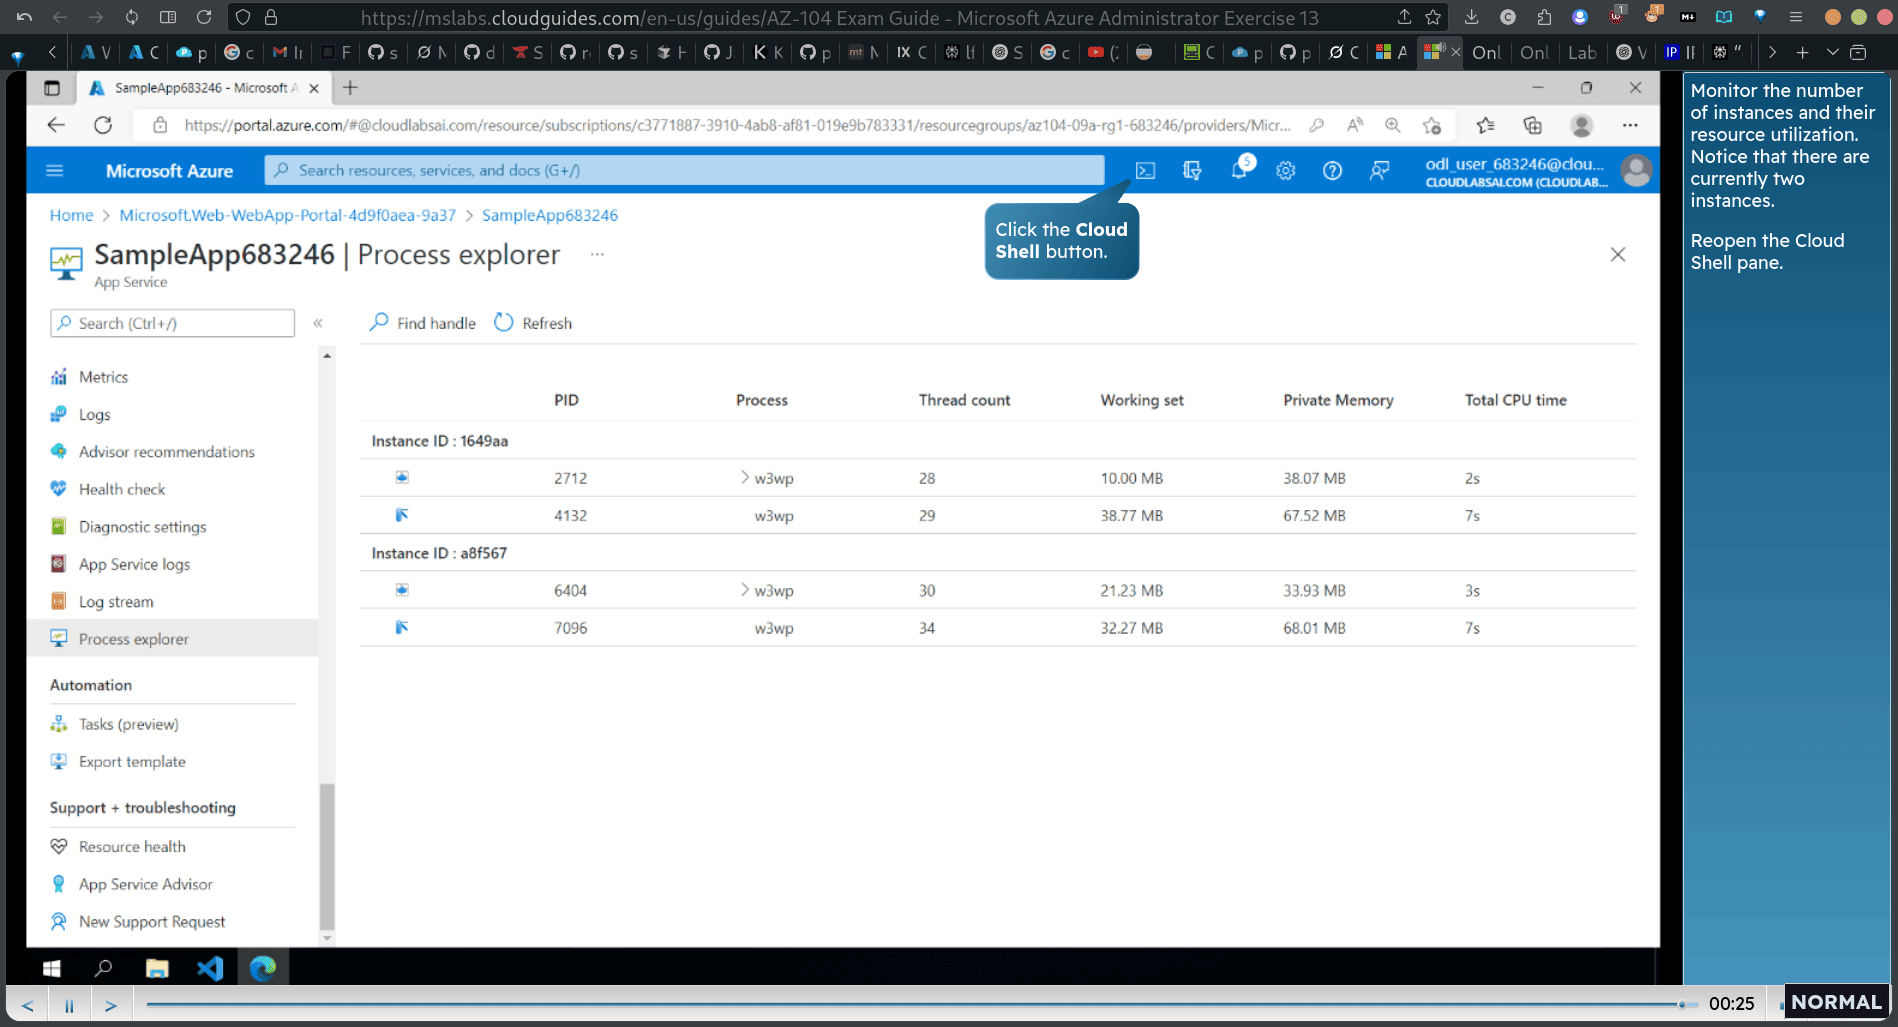Viewport: 1898px width, 1027px height.
Task: Close the SampleApp683246 Edge tab
Action: pyautogui.click(x=314, y=88)
